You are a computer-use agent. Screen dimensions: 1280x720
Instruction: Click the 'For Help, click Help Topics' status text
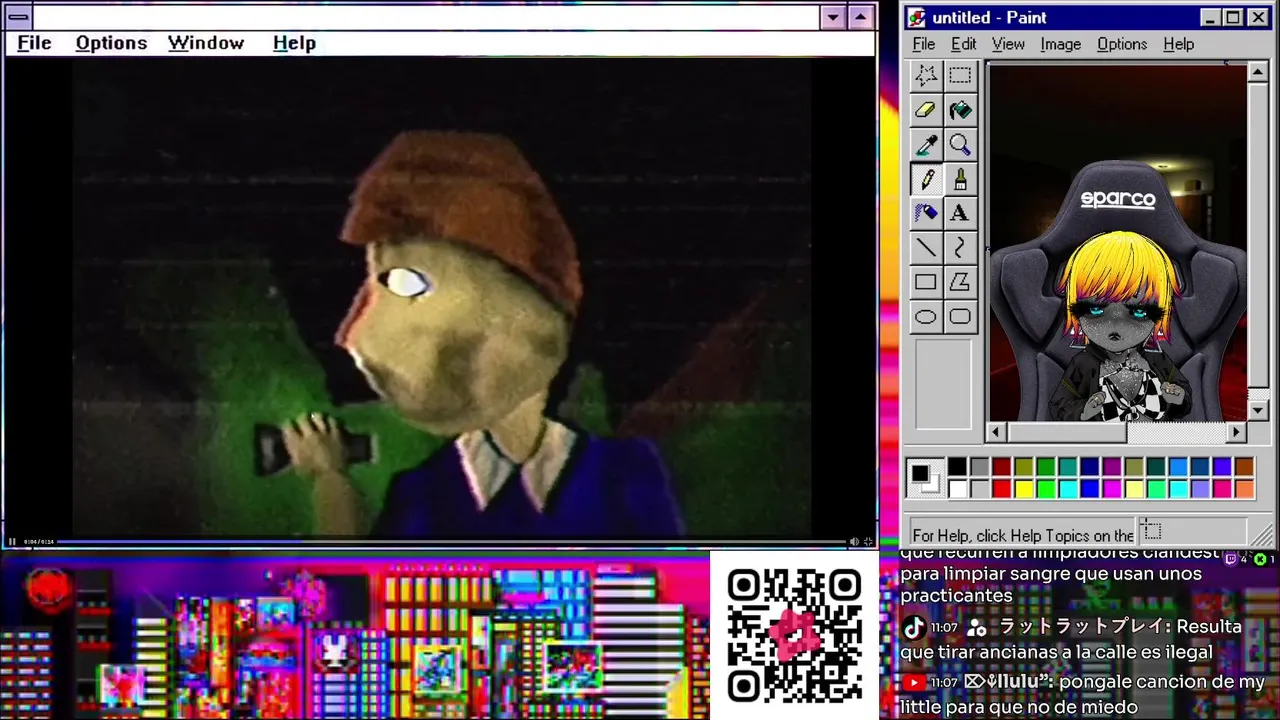pyautogui.click(x=1023, y=535)
